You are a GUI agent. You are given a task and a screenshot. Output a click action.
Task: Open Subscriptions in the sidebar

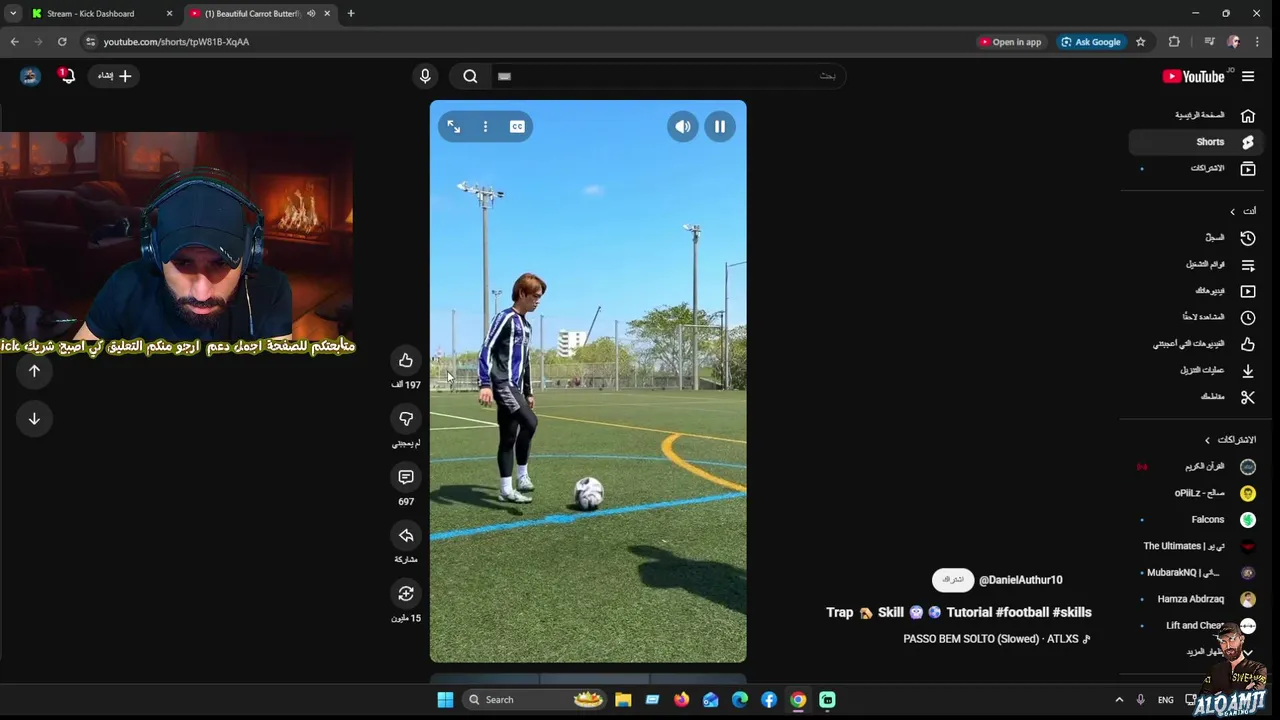pyautogui.click(x=1197, y=168)
